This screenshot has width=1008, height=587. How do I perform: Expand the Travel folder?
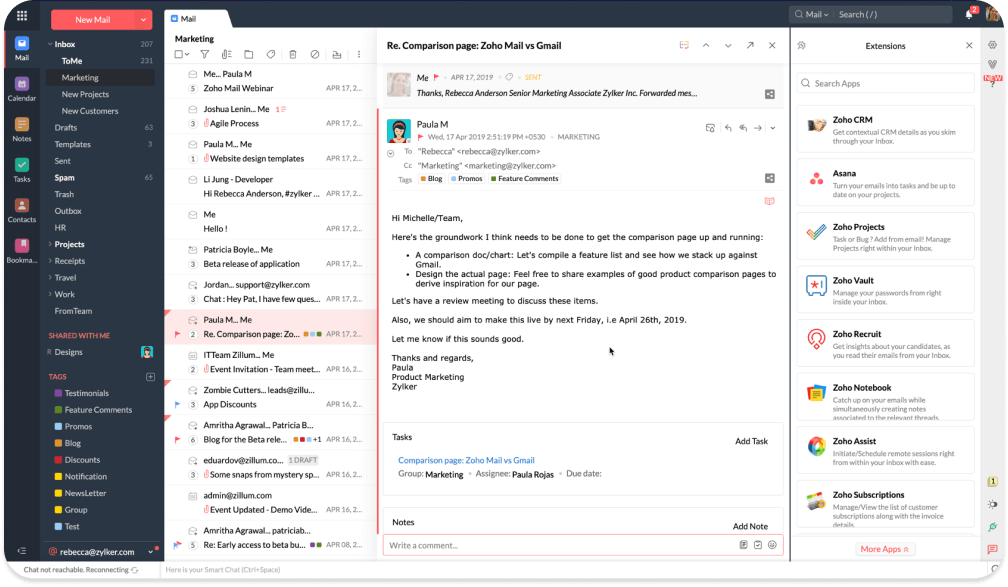click(50, 278)
